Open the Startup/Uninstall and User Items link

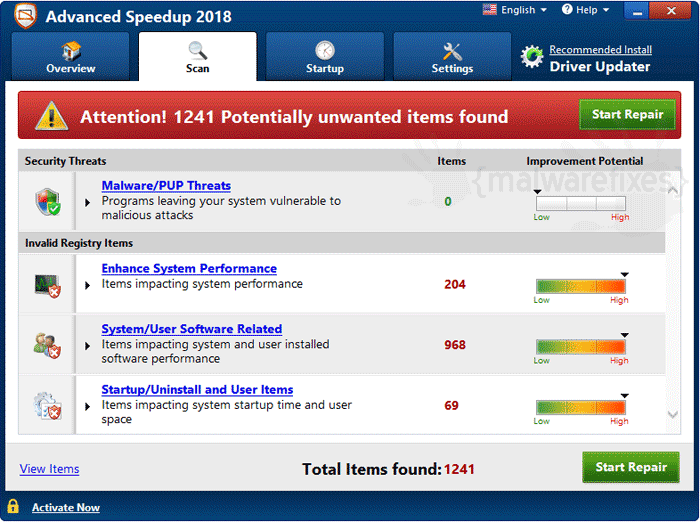point(197,390)
